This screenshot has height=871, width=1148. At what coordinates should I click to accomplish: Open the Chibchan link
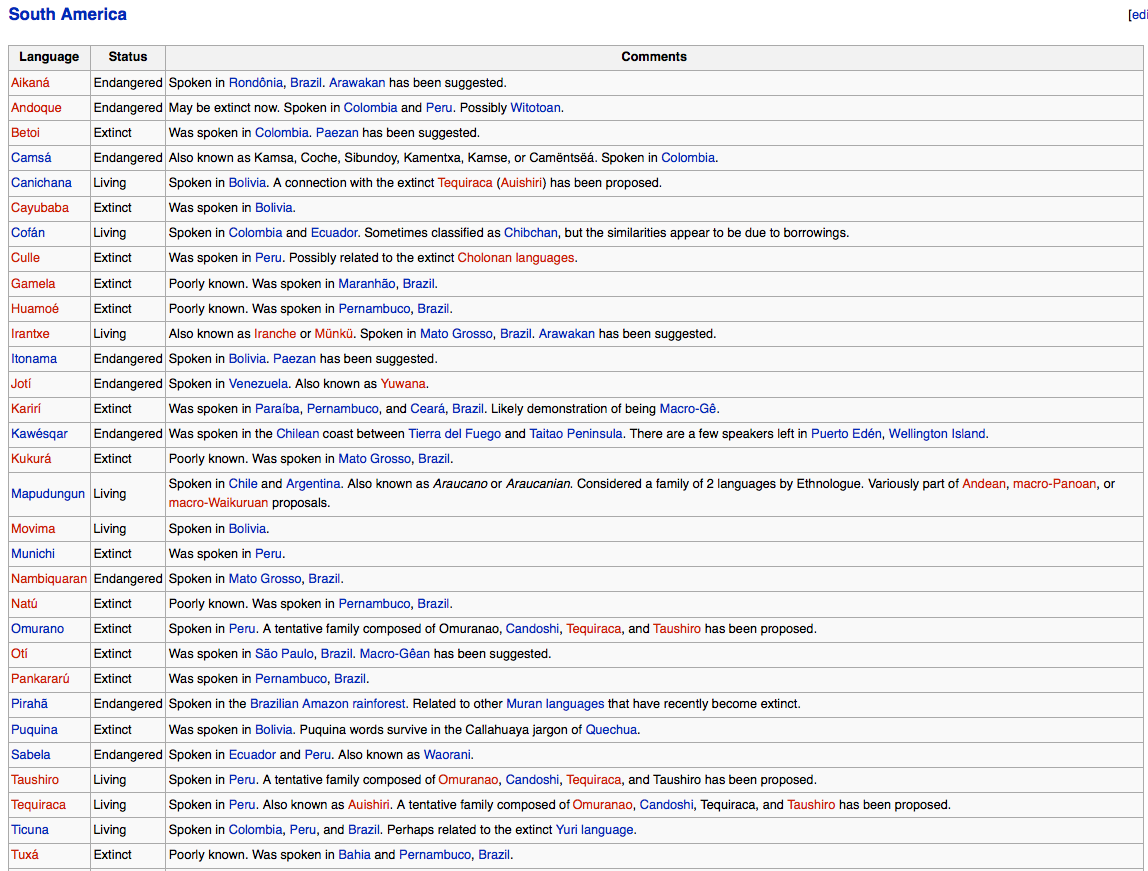pos(530,232)
